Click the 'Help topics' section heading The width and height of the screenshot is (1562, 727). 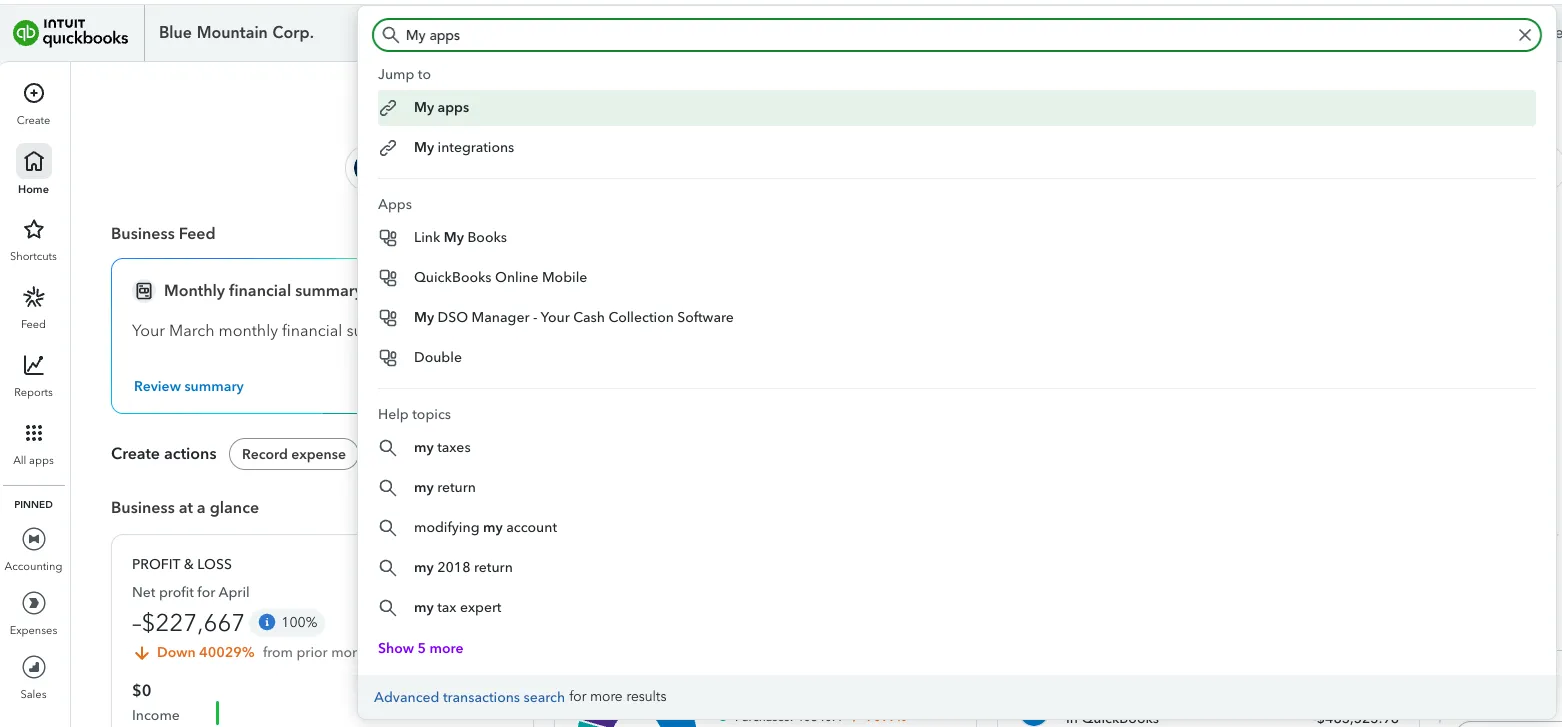pos(414,415)
